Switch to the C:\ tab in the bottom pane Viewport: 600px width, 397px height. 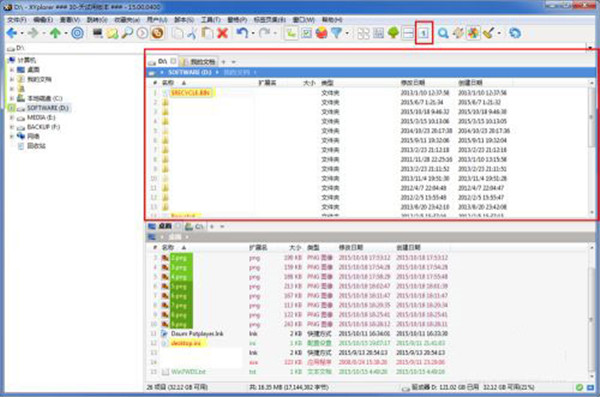point(194,227)
